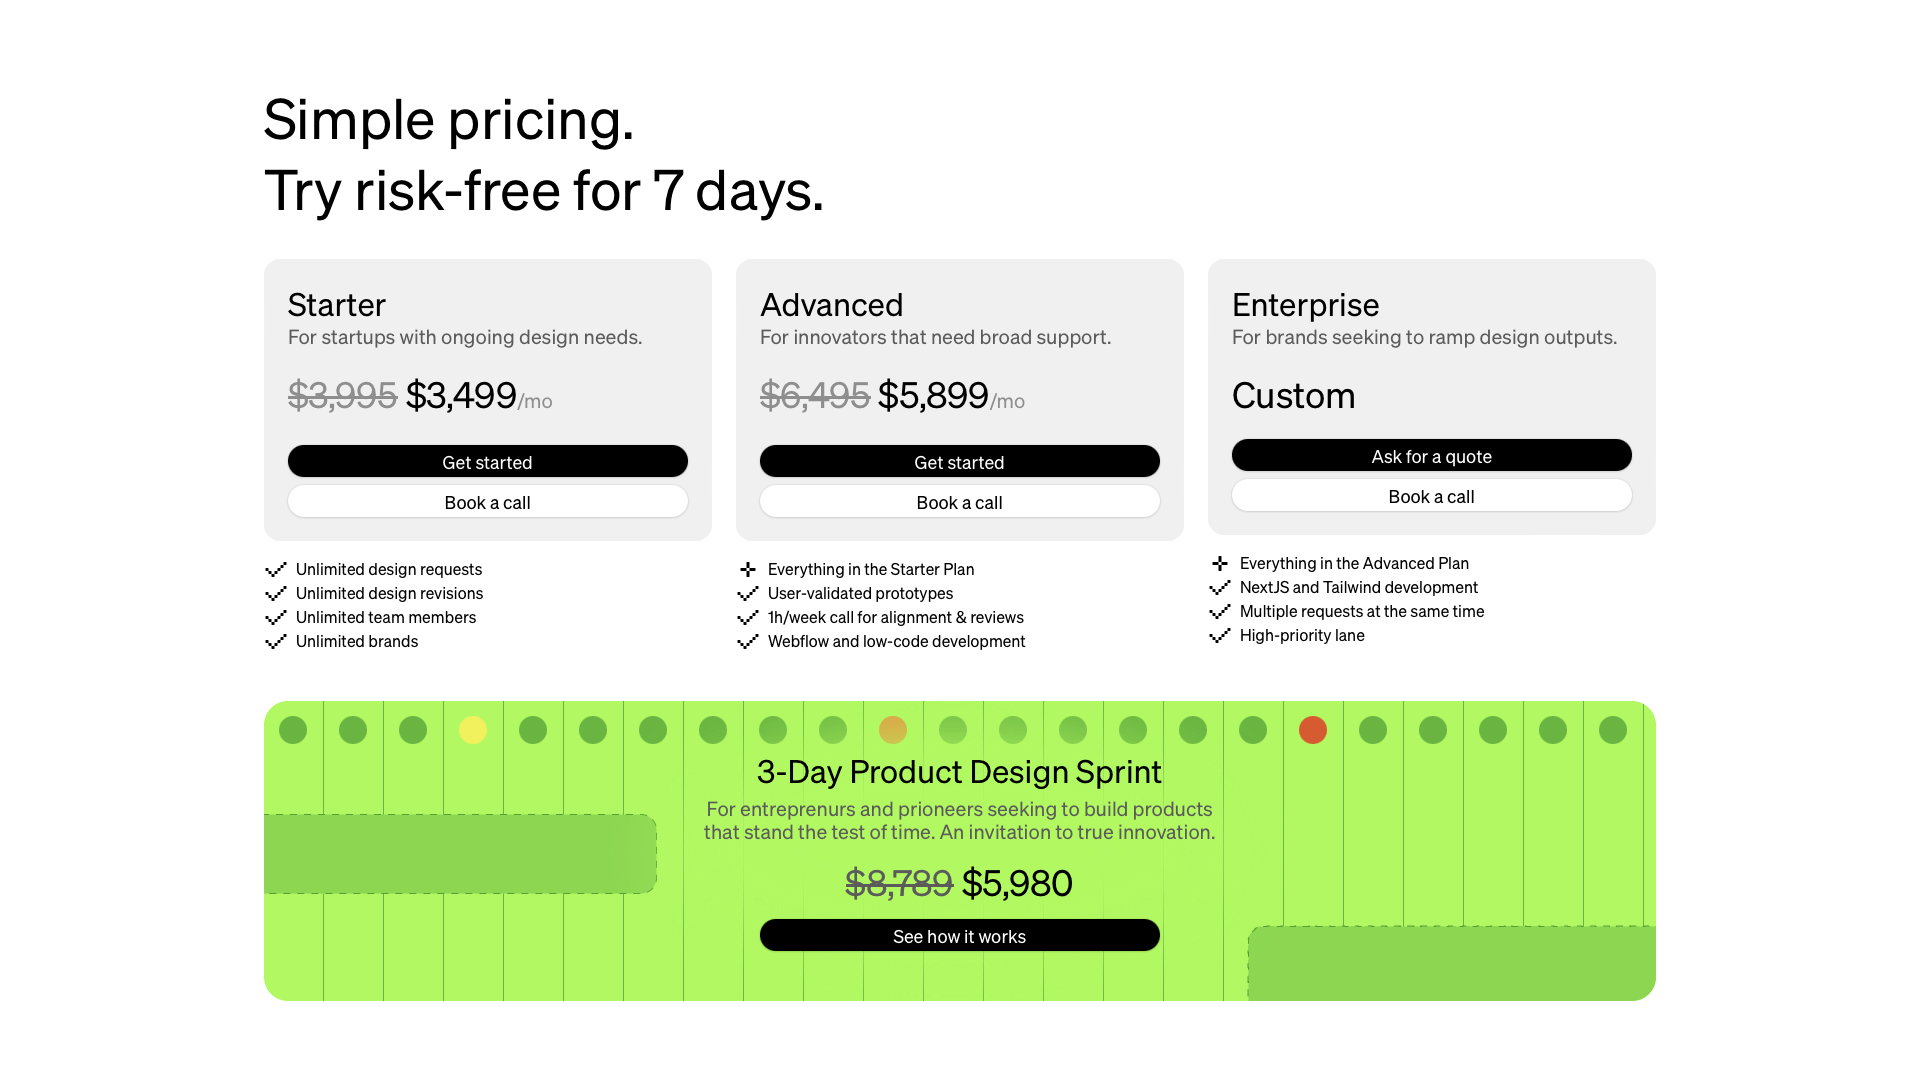
Task: Click the yellow dot in sprint banner
Action: click(473, 730)
